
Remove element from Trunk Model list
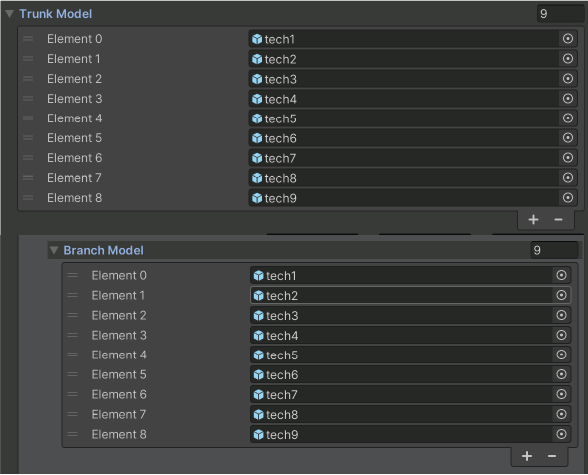pyautogui.click(x=558, y=220)
